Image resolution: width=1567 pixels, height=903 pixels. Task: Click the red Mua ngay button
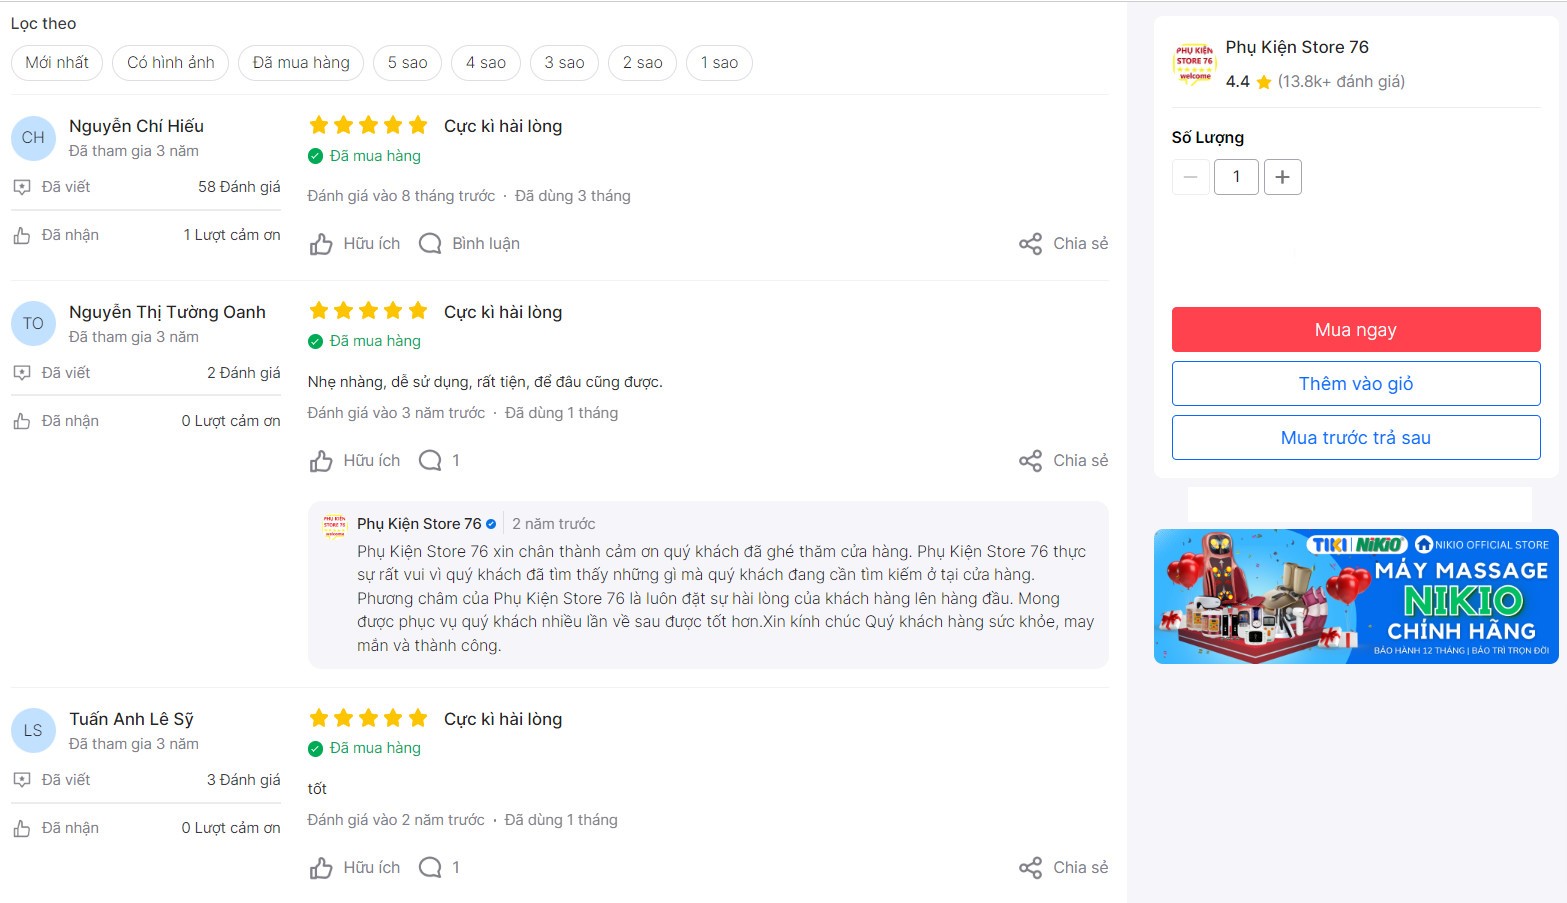(1356, 330)
